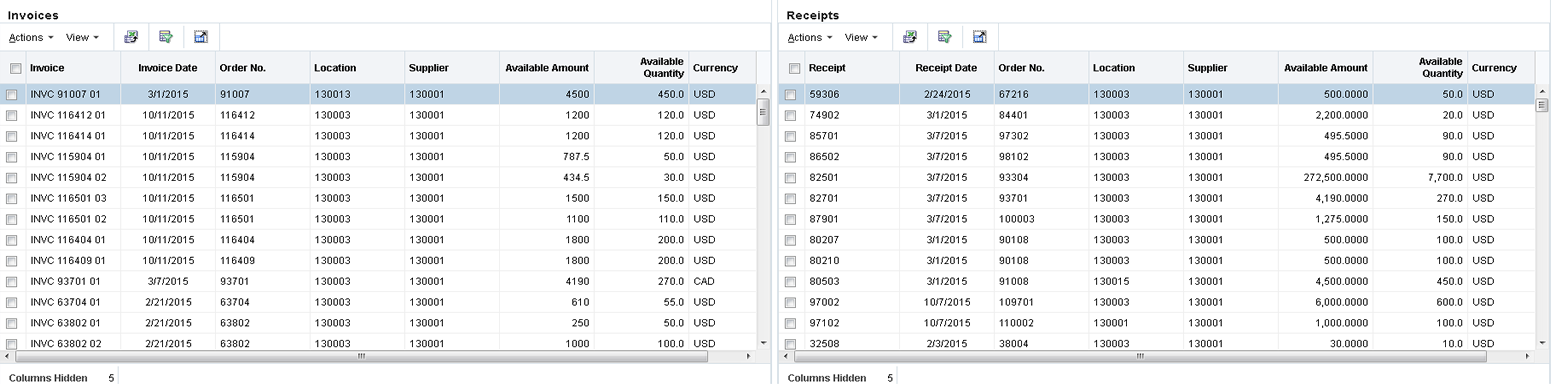The image size is (1553, 389).
Task: Click Invoices horizontal scrollbar right arrow
Action: 748,356
